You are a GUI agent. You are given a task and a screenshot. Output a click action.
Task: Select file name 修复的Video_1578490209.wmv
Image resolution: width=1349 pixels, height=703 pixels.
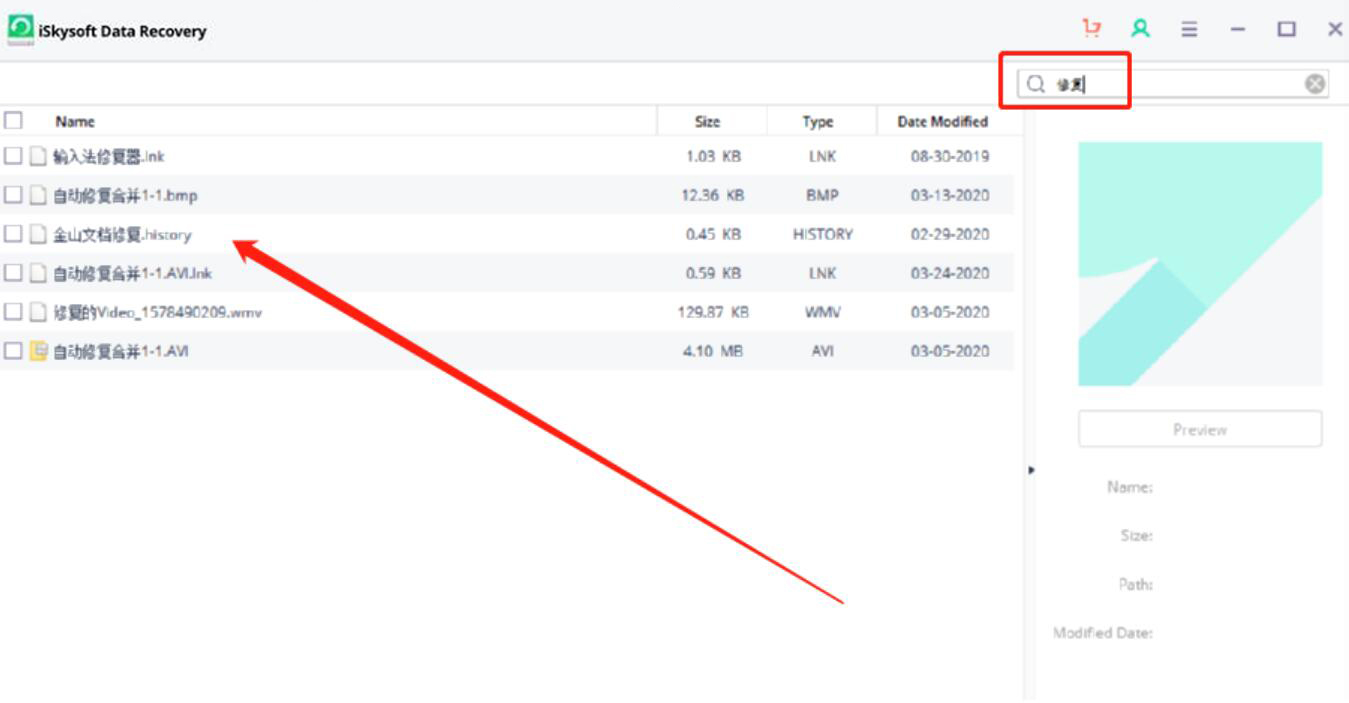157,313
